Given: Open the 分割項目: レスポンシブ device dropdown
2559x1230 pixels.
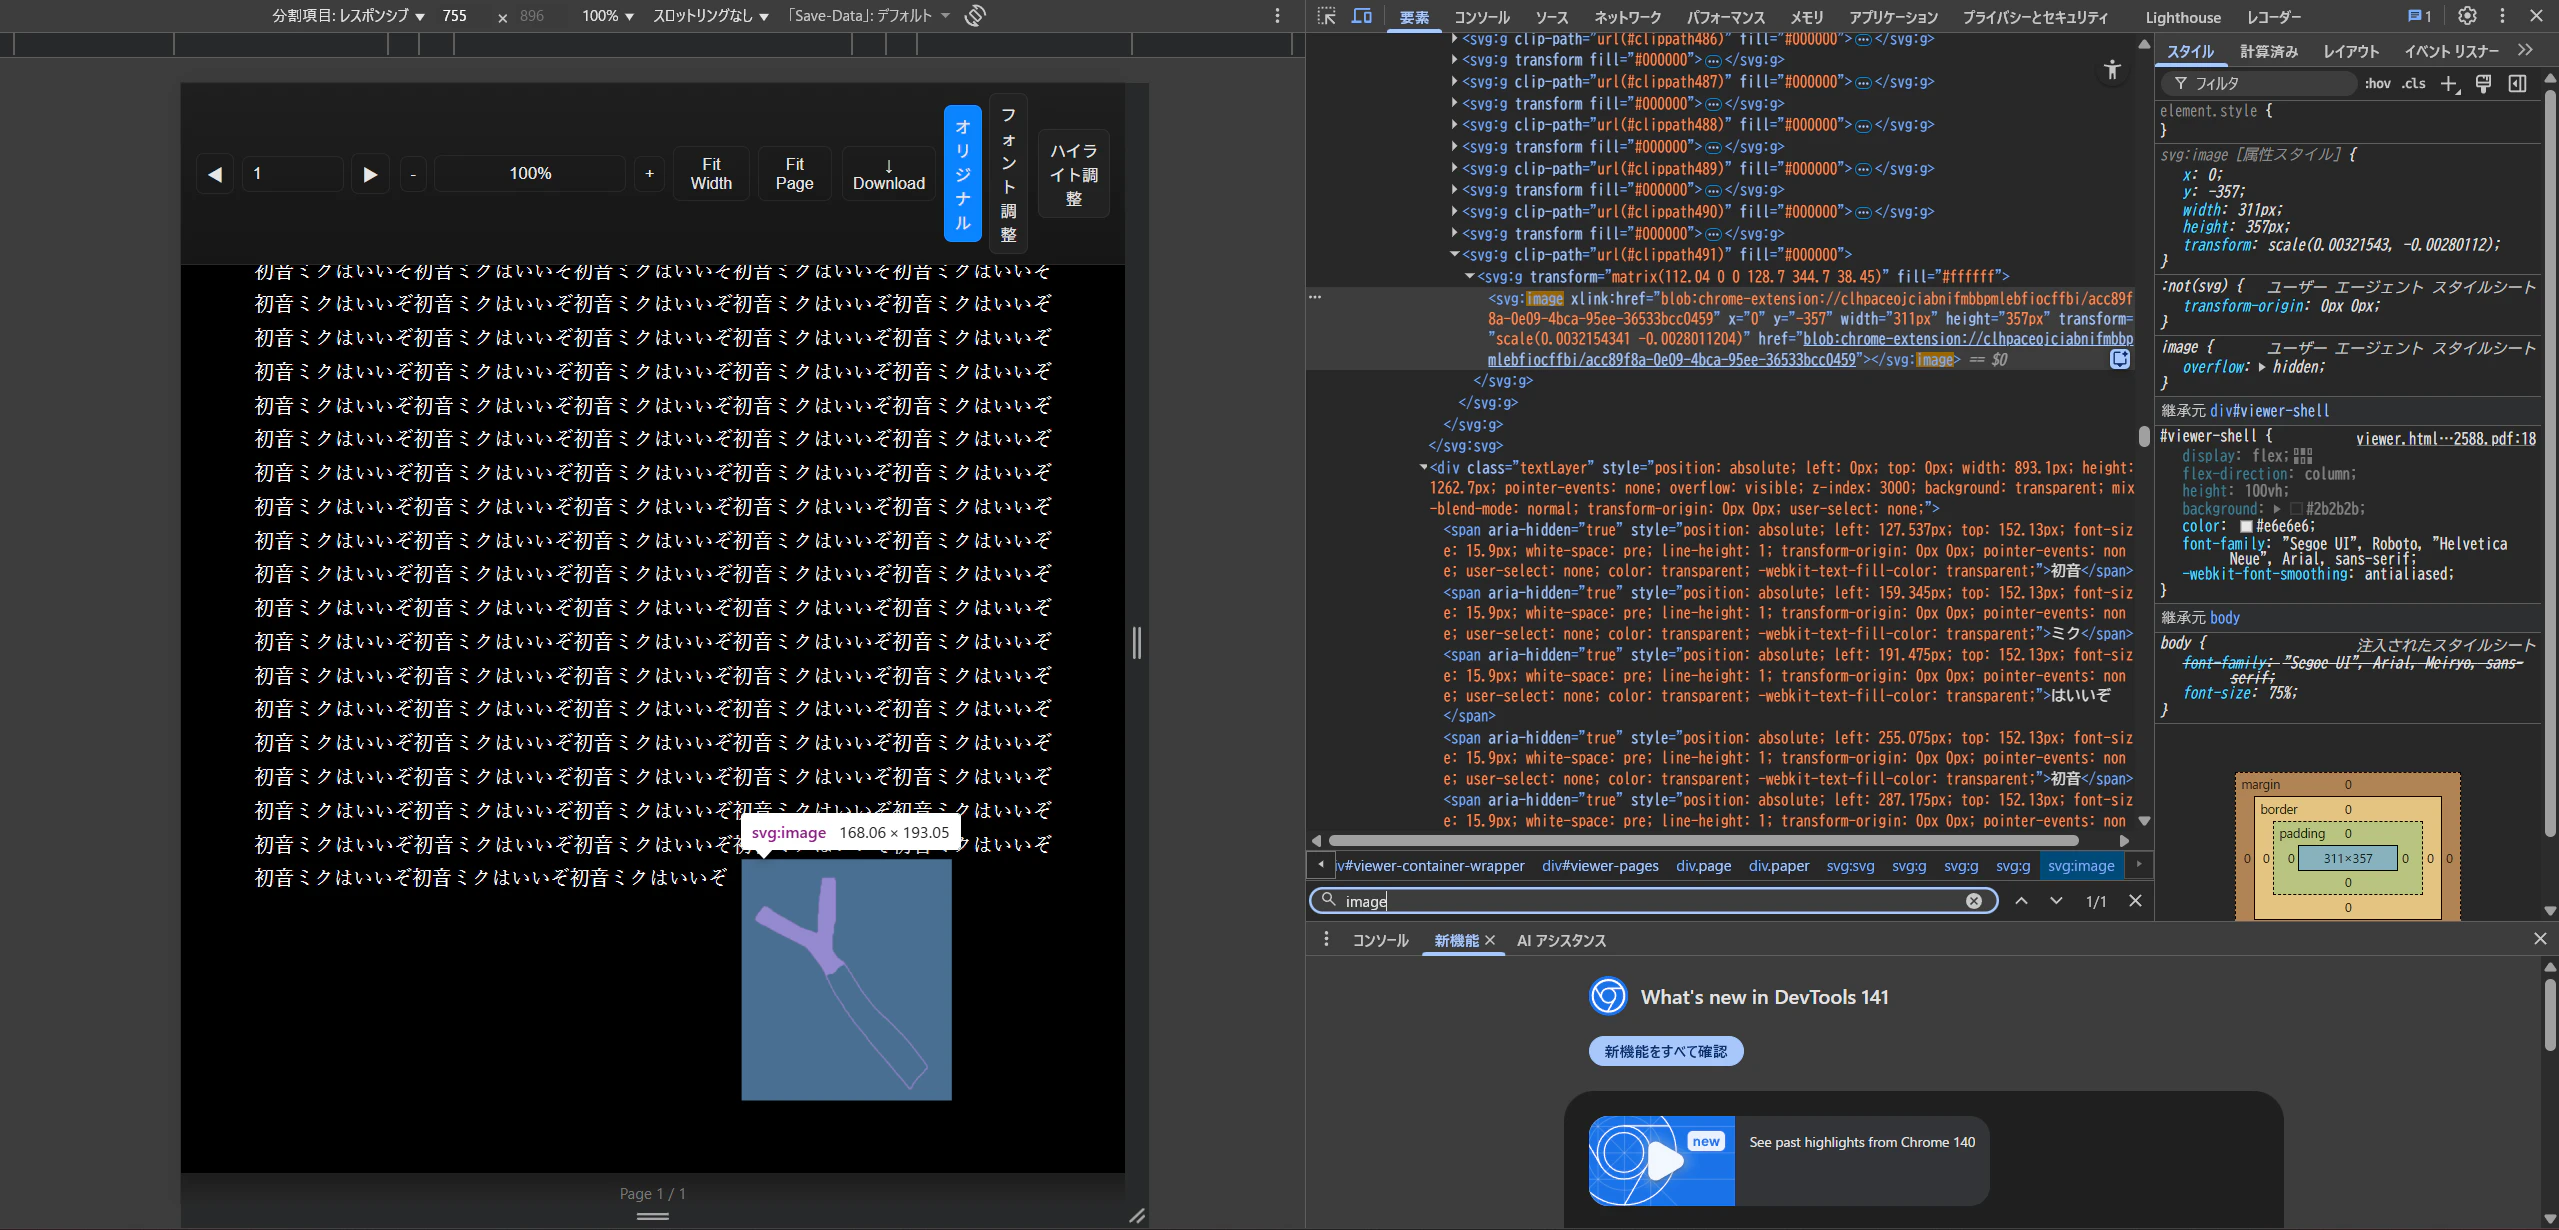Looking at the screenshot, I should pyautogui.click(x=348, y=16).
